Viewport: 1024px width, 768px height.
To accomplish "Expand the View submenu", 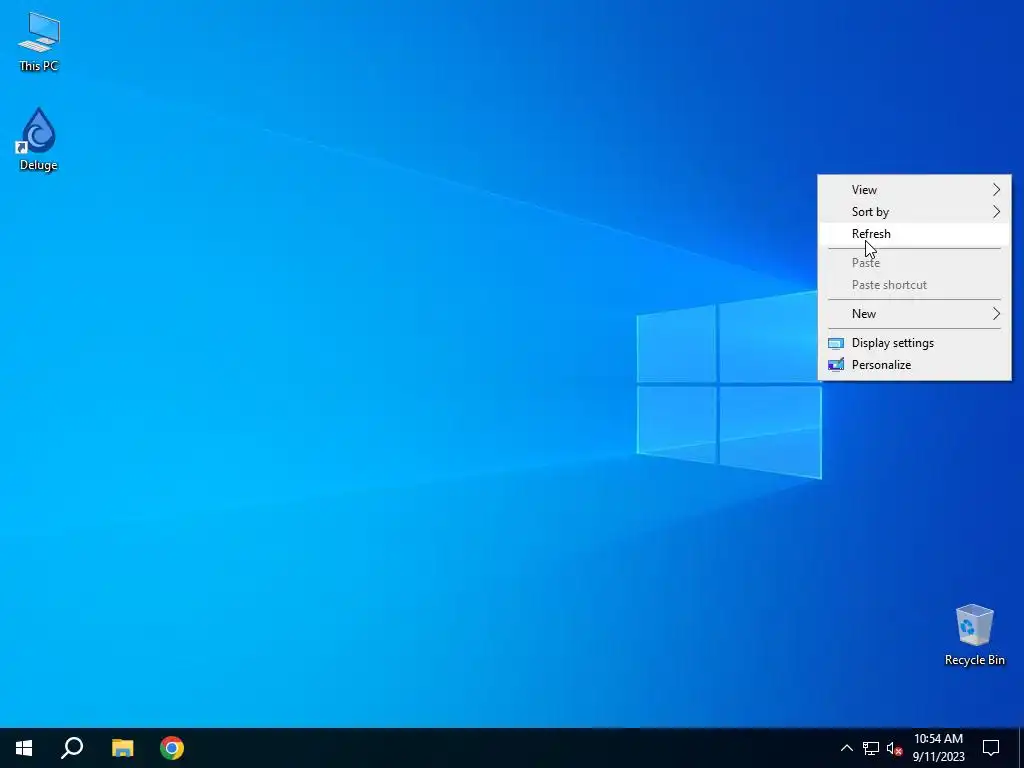I will click(914, 189).
